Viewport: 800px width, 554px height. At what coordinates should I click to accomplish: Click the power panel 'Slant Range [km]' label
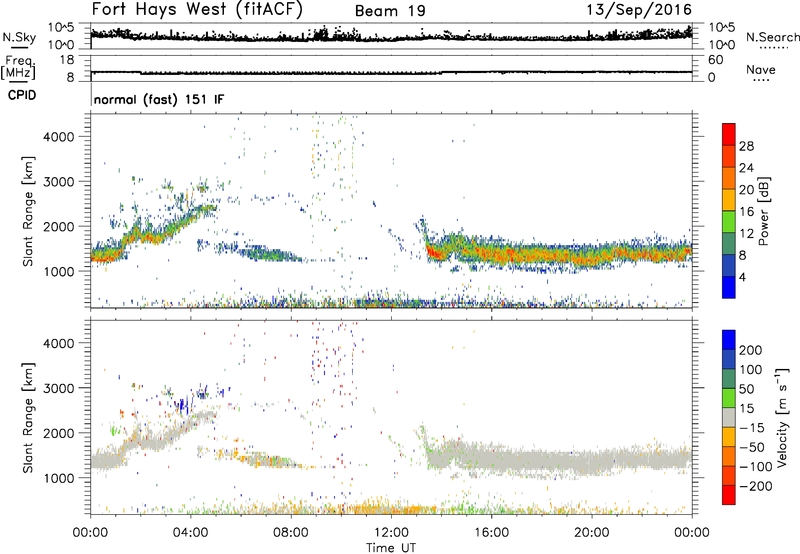pyautogui.click(x=28, y=211)
